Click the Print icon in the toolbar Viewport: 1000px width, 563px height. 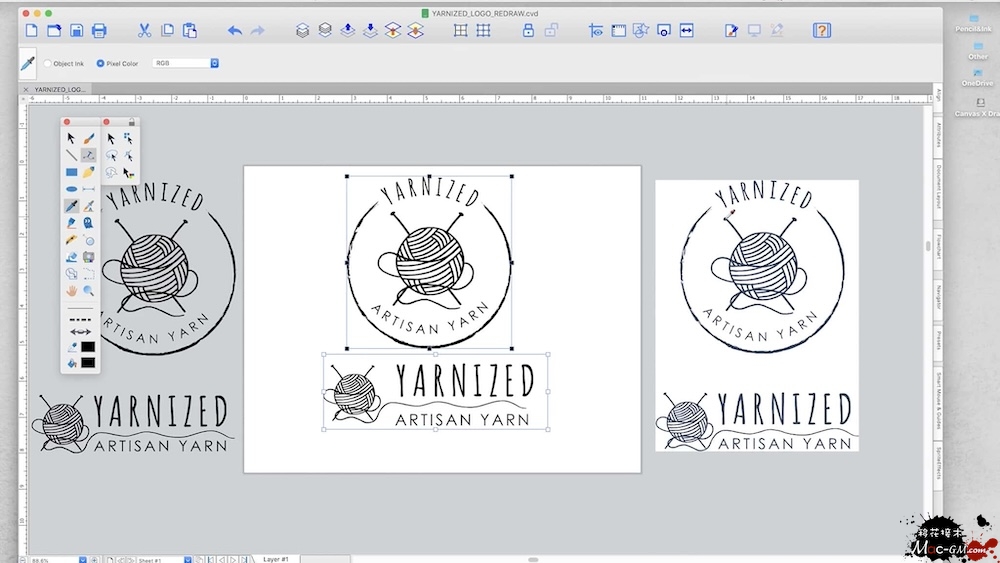99,31
